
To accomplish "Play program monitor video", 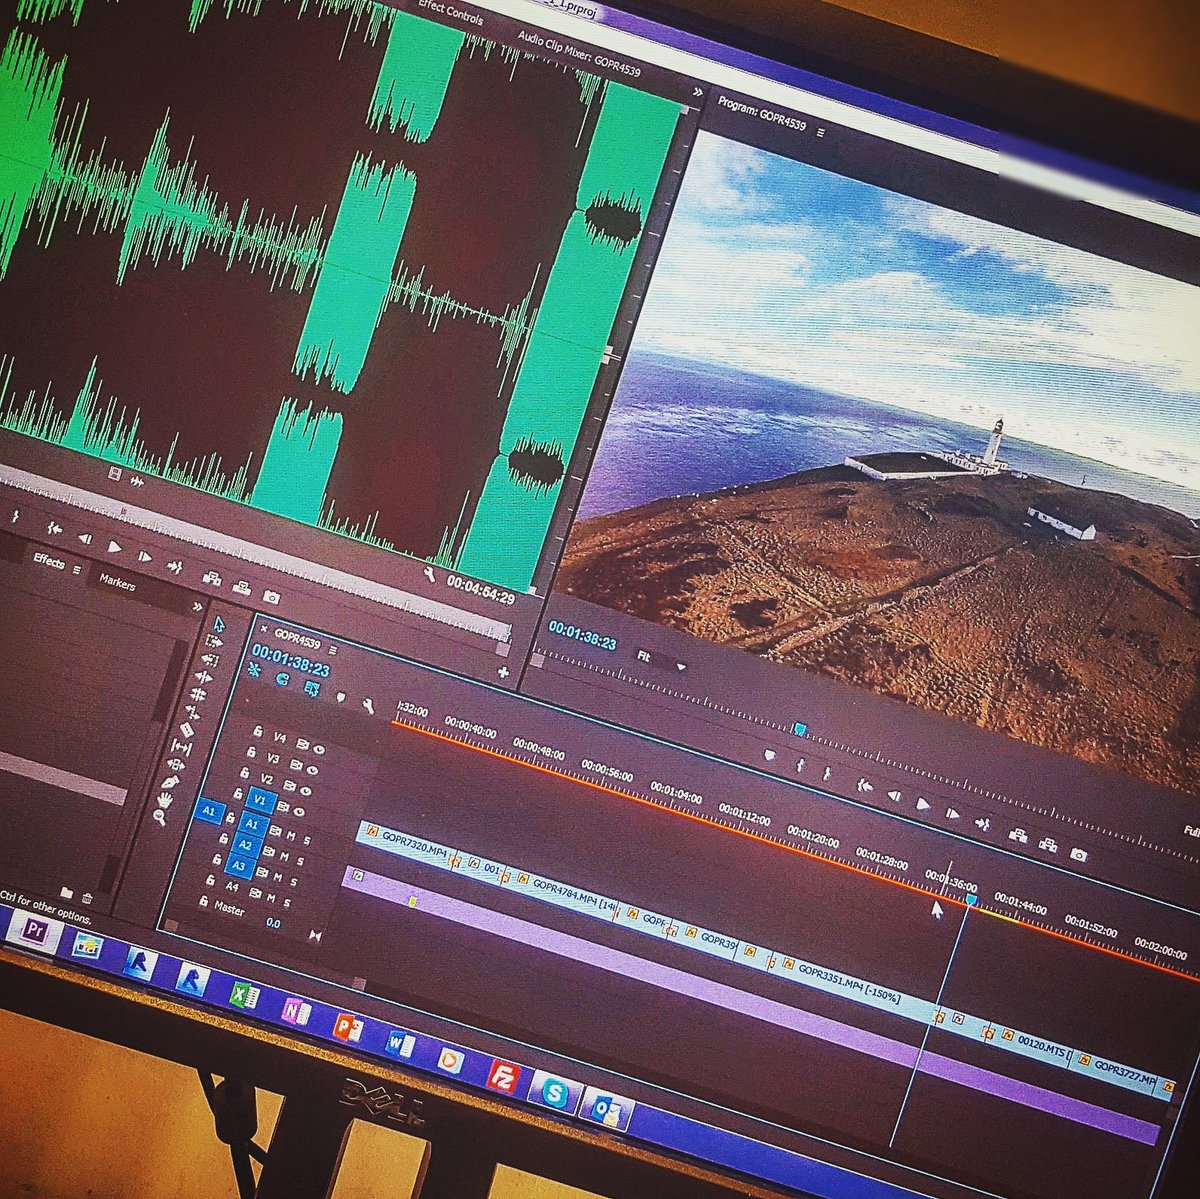I will tap(922, 803).
